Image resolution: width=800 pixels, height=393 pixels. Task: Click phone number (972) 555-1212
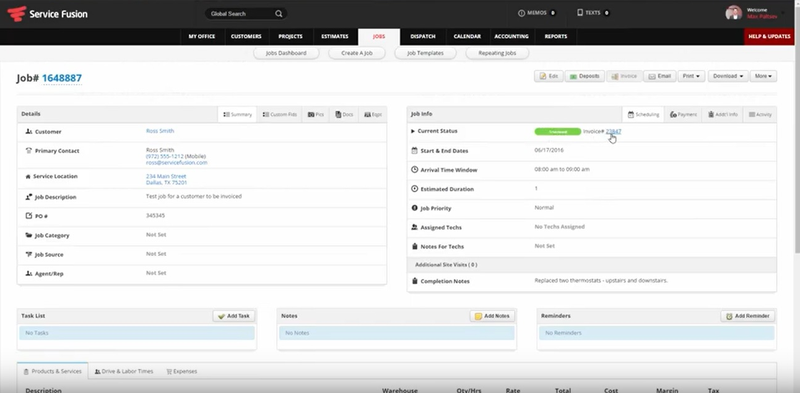pos(164,157)
